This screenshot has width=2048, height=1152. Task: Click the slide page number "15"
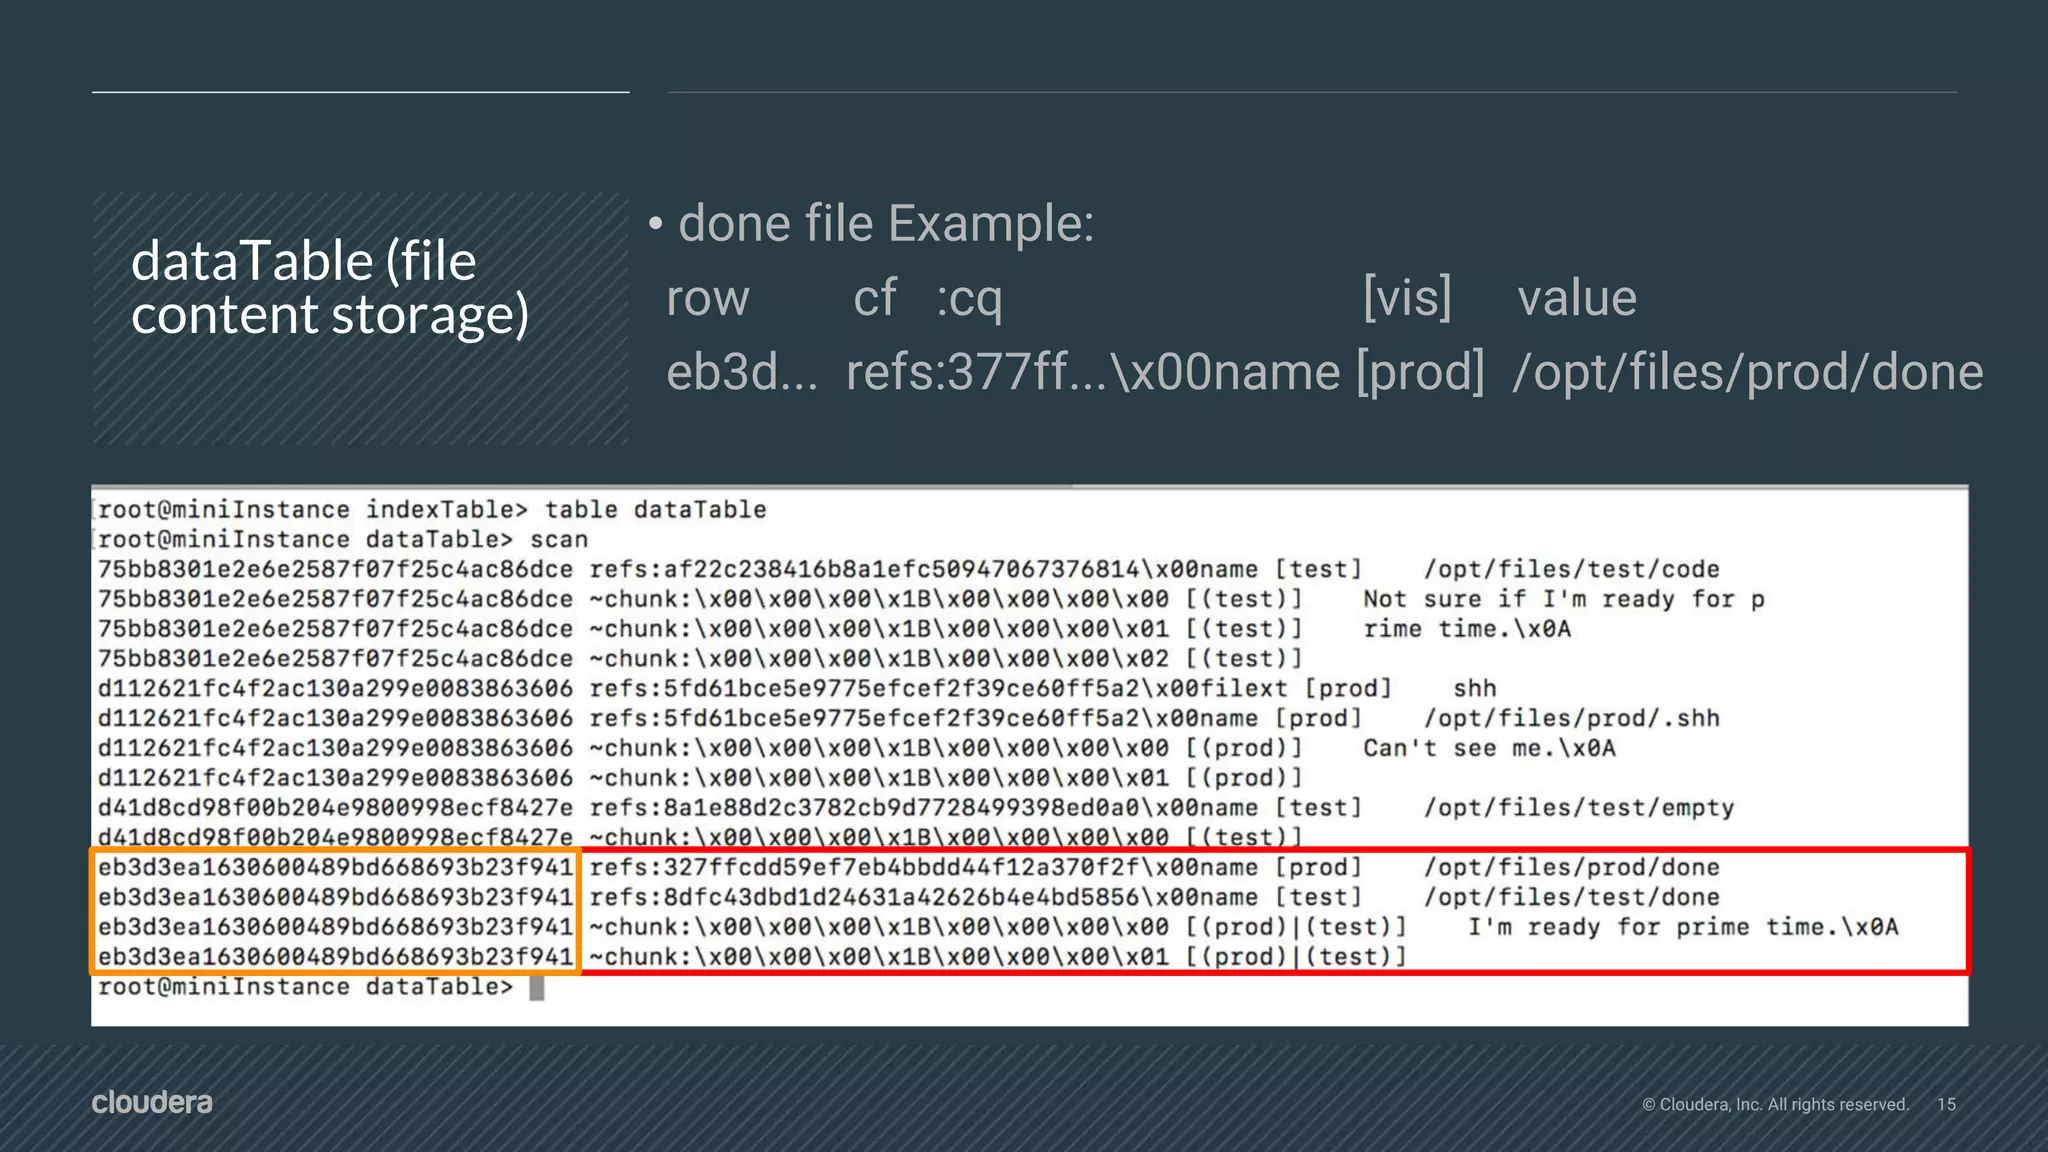[1946, 1104]
